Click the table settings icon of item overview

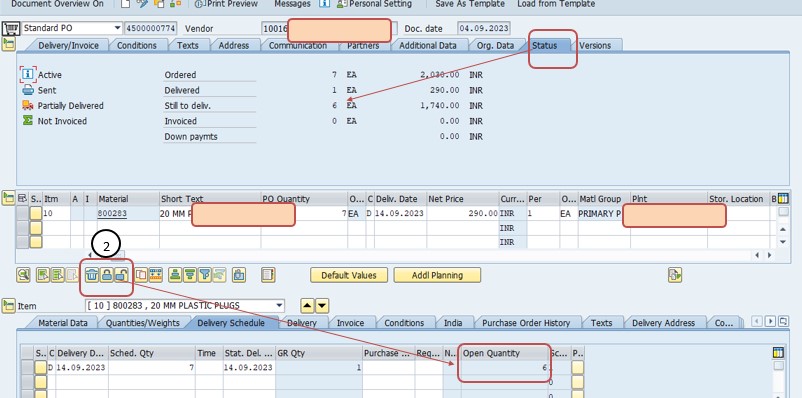click(783, 198)
